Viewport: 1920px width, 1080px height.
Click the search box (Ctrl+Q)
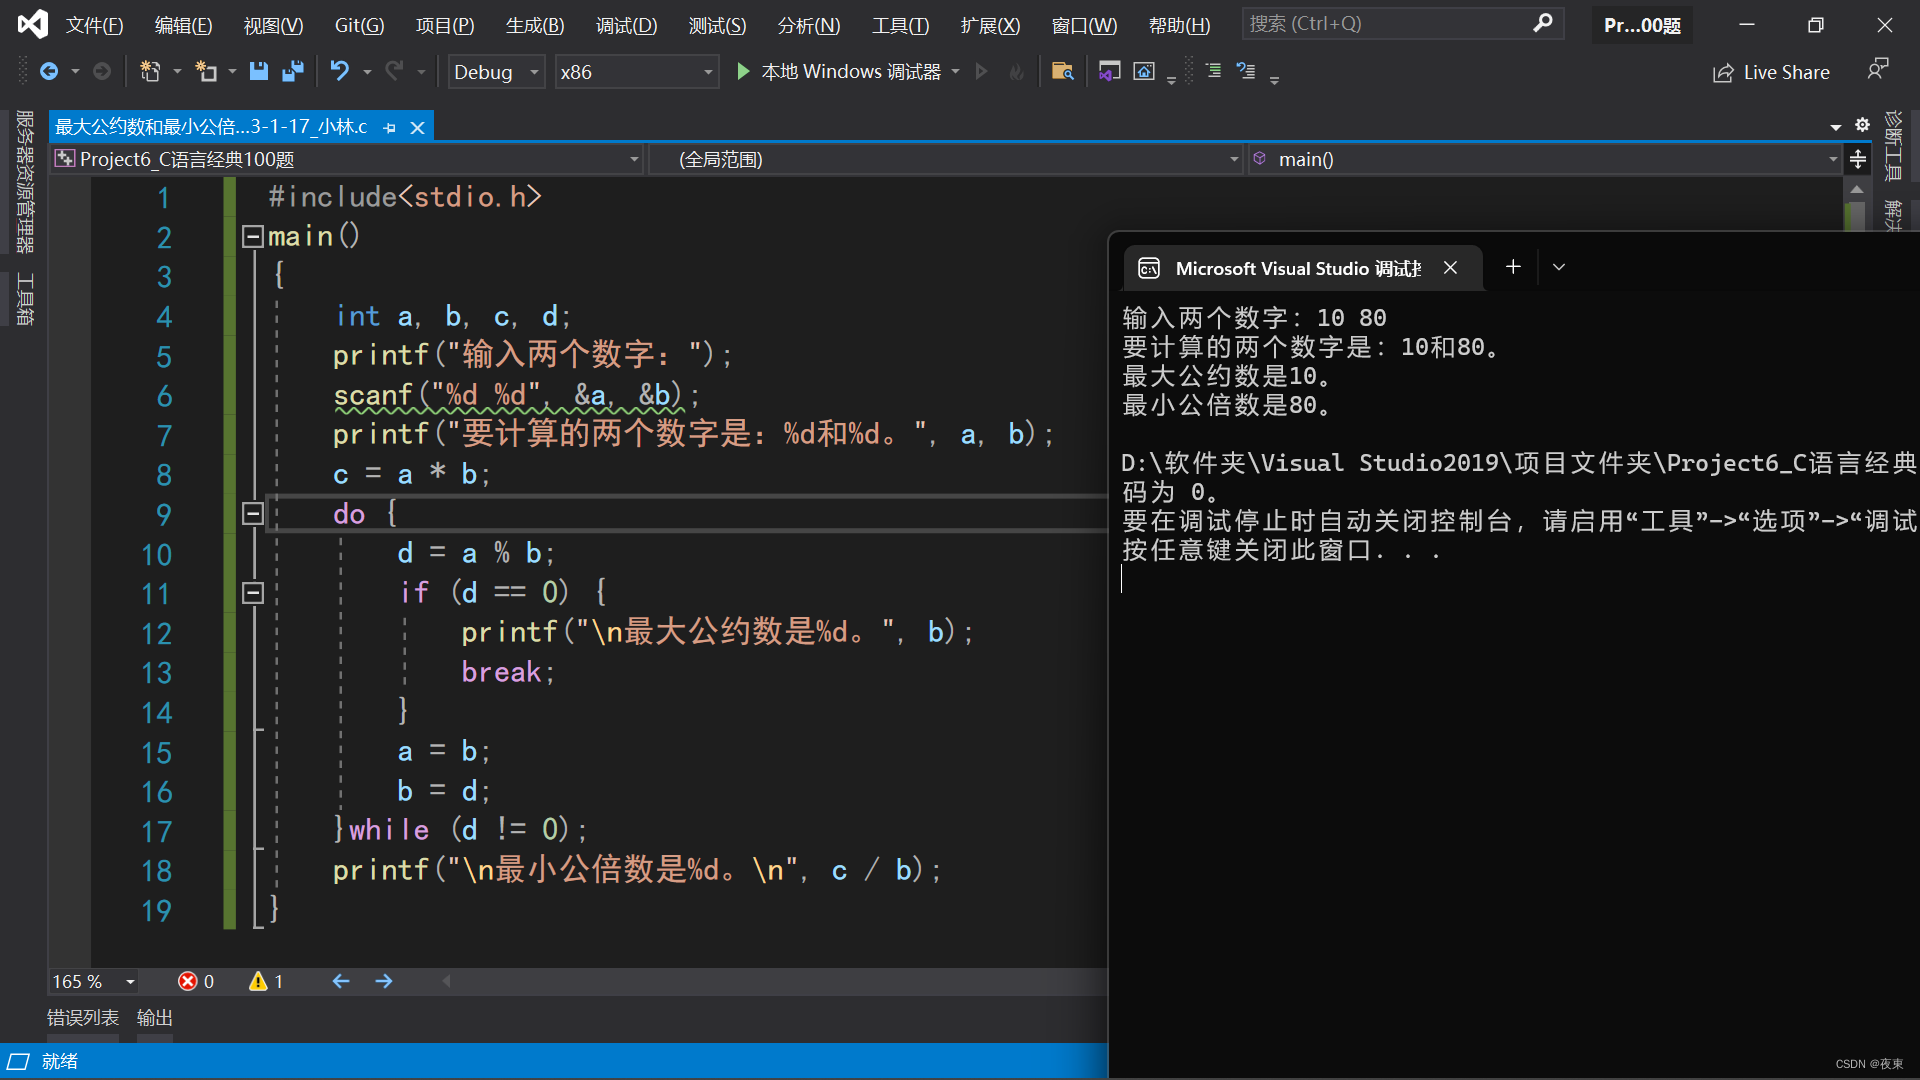(1390, 24)
